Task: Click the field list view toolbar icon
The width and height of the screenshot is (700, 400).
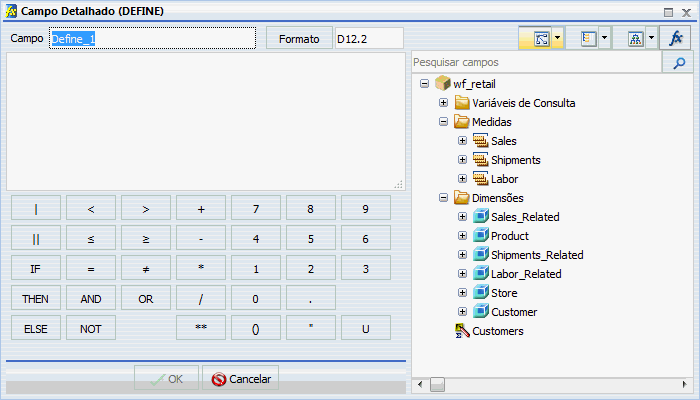Action: [589, 39]
